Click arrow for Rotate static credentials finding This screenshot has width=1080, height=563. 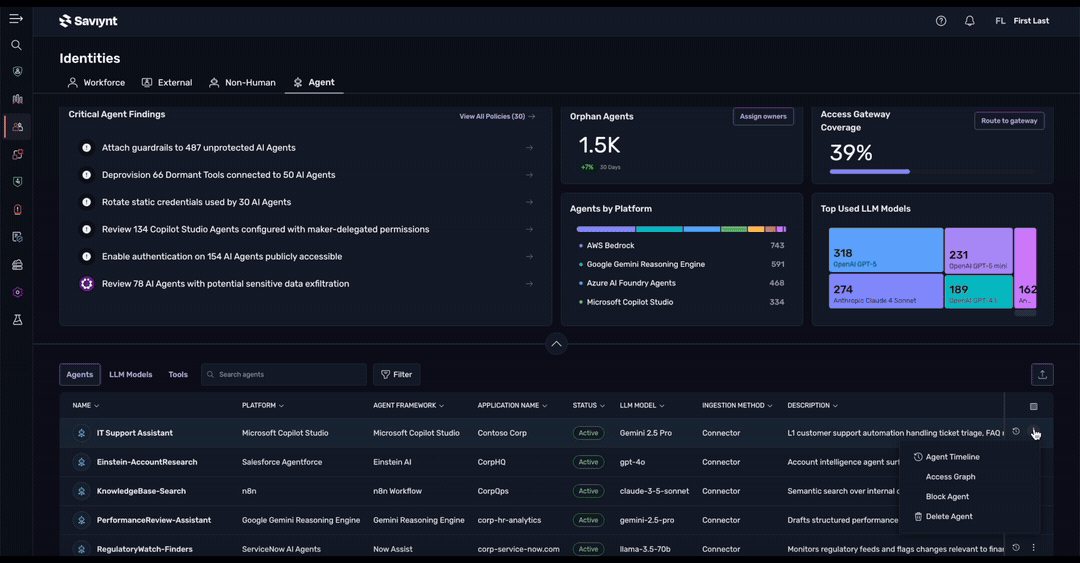529,202
